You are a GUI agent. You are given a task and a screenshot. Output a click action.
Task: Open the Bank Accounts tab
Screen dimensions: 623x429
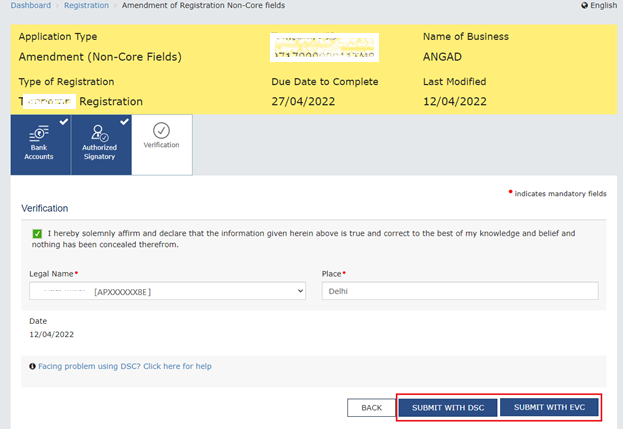[x=41, y=145]
